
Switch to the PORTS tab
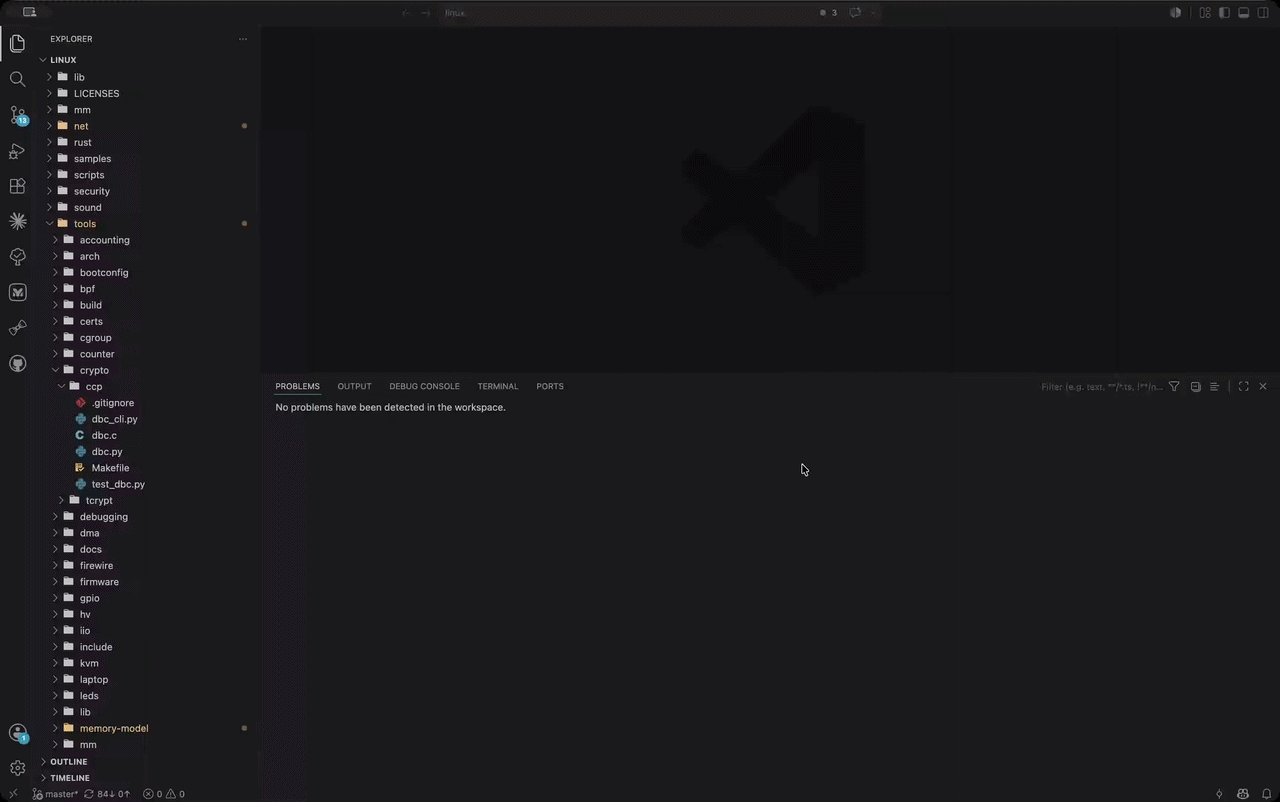(x=550, y=386)
